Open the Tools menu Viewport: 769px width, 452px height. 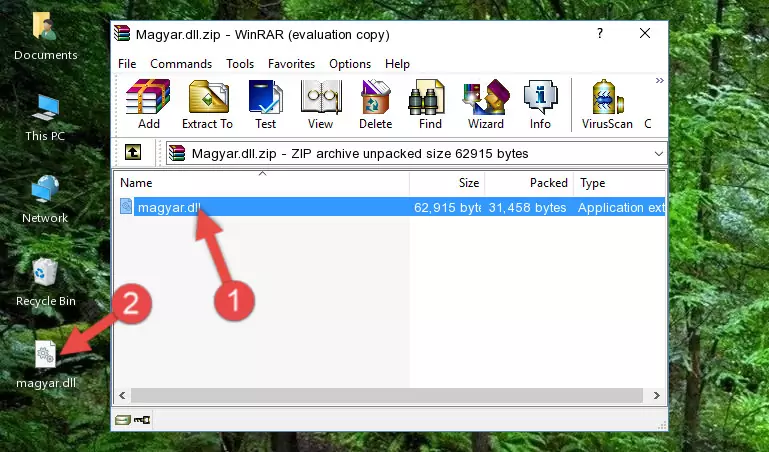240,64
